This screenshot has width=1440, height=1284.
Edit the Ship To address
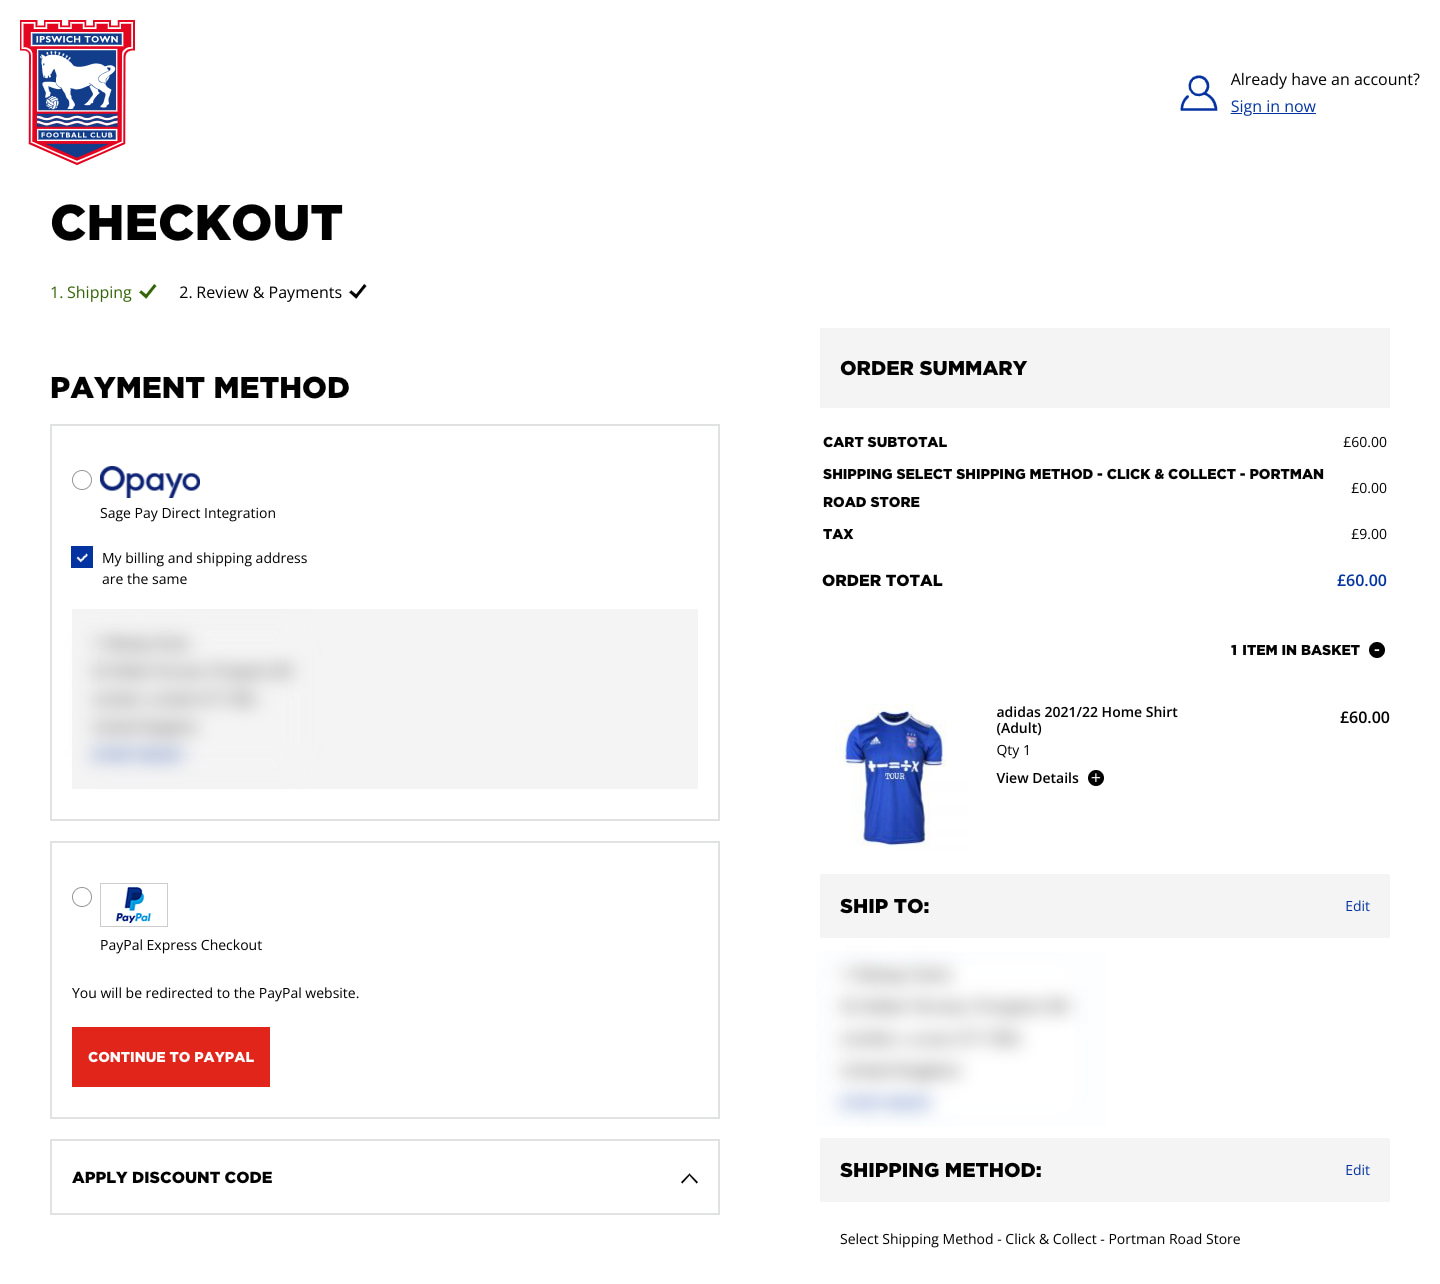point(1357,906)
